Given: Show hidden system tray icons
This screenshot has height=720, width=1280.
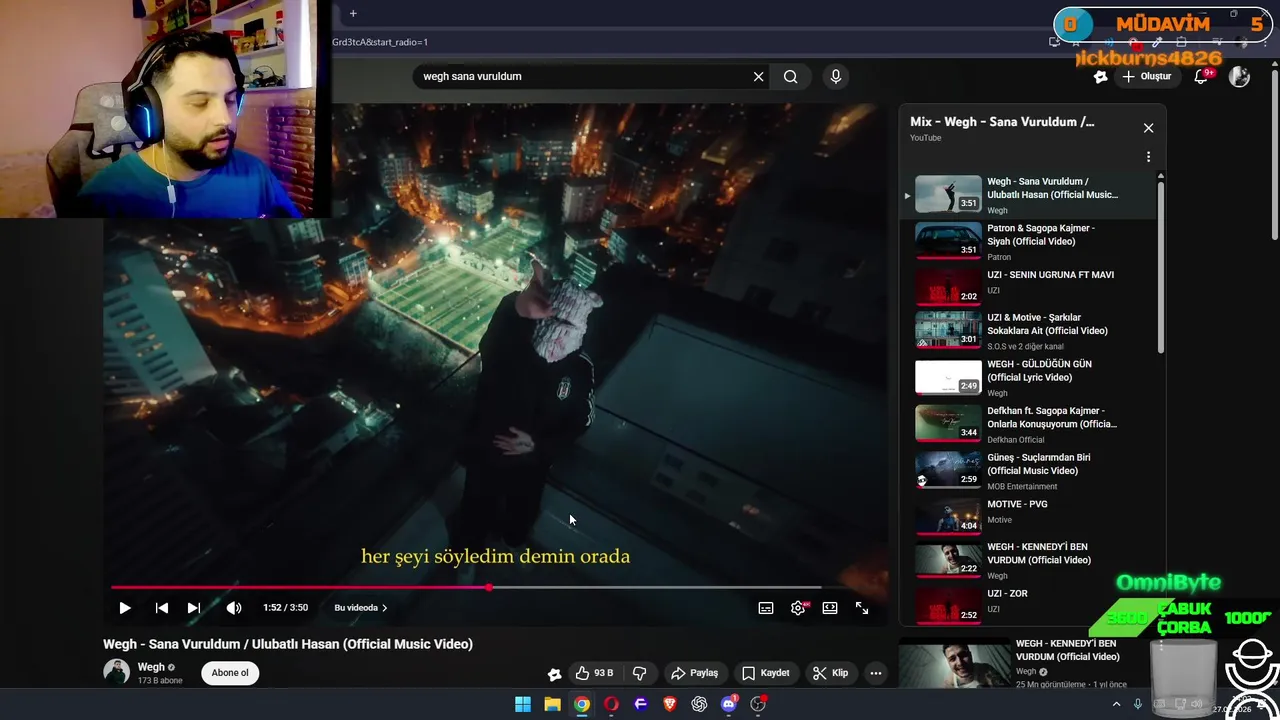Looking at the screenshot, I should pyautogui.click(x=1116, y=704).
